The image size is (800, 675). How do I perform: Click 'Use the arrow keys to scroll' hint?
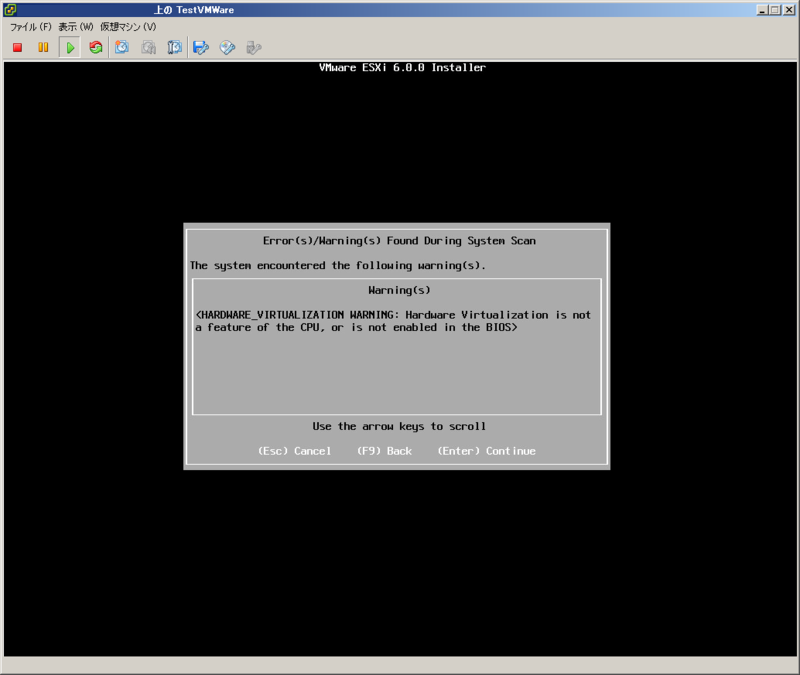click(399, 427)
